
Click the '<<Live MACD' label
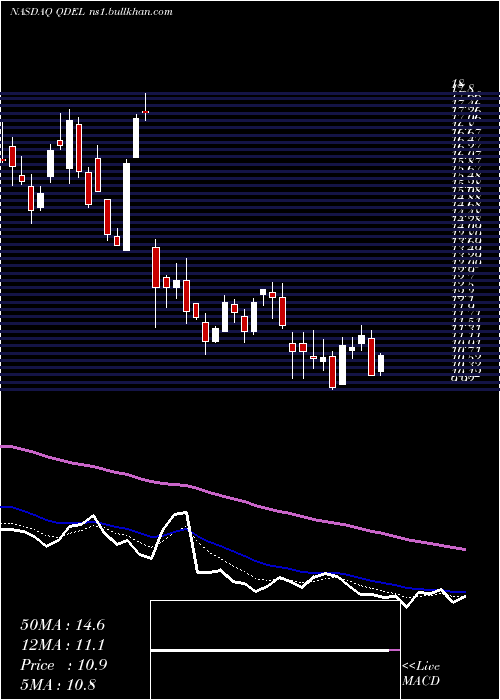pos(421,674)
